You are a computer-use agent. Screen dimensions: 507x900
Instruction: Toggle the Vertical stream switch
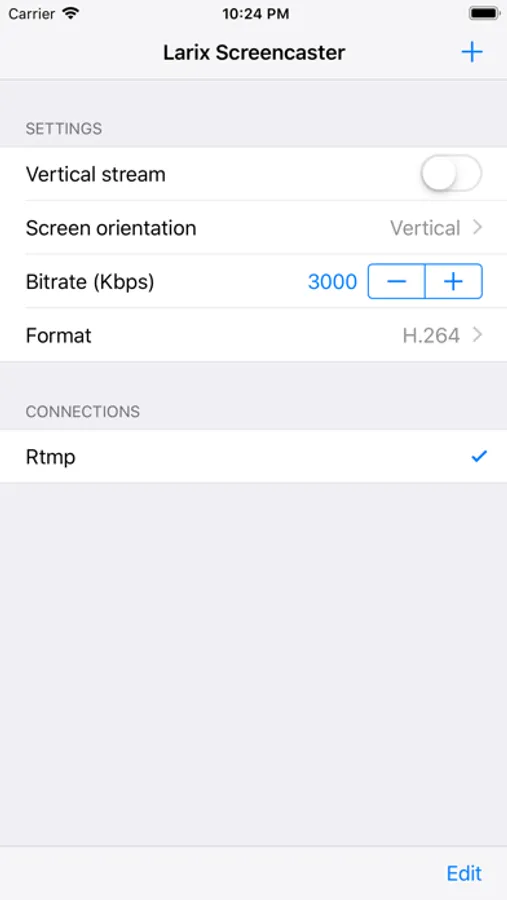pyautogui.click(x=451, y=173)
